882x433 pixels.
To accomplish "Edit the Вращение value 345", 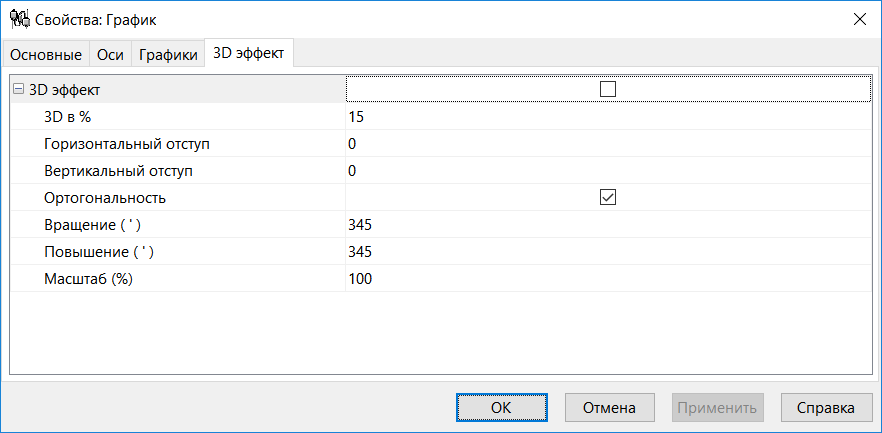I will [609, 224].
